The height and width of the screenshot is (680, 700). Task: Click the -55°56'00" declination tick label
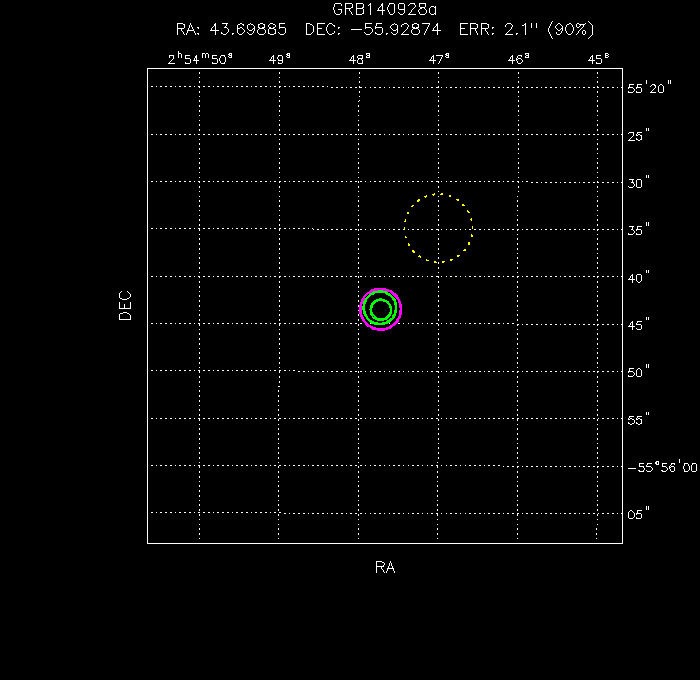coord(662,467)
